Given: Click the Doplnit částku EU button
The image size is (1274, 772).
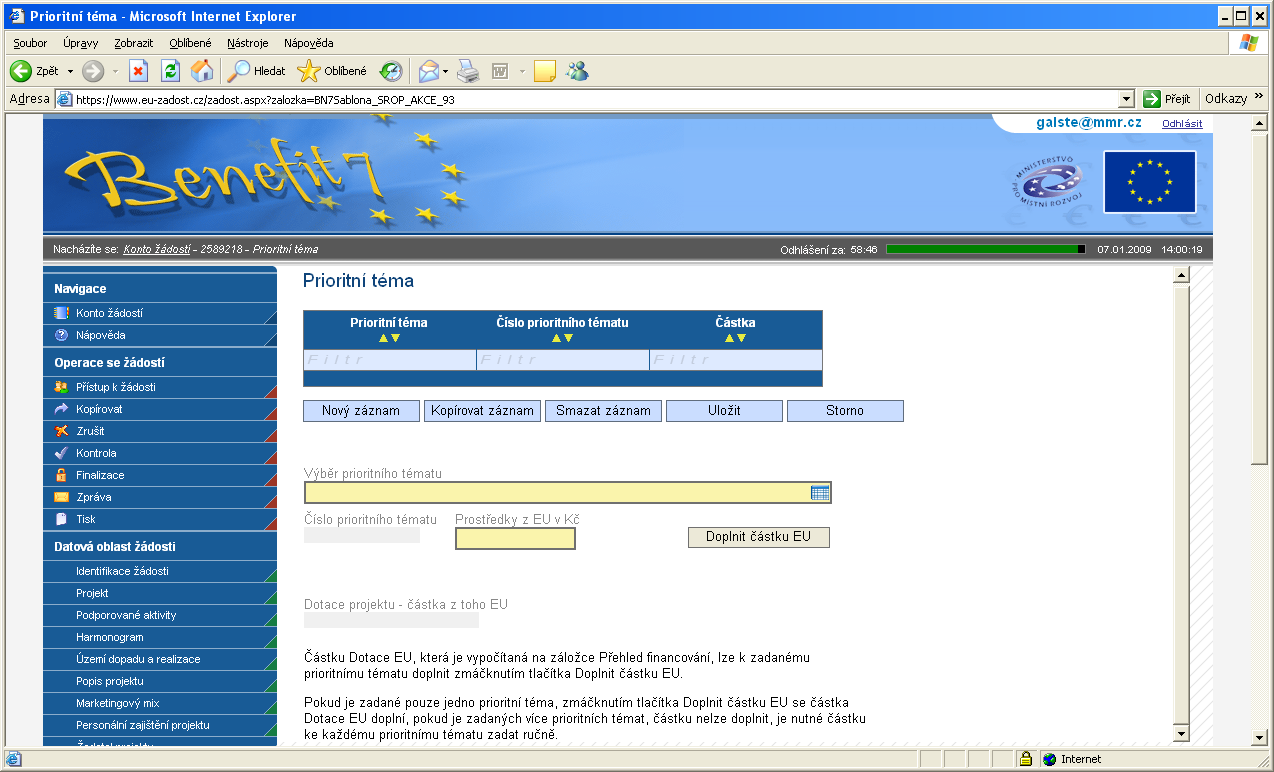Looking at the screenshot, I should (759, 537).
